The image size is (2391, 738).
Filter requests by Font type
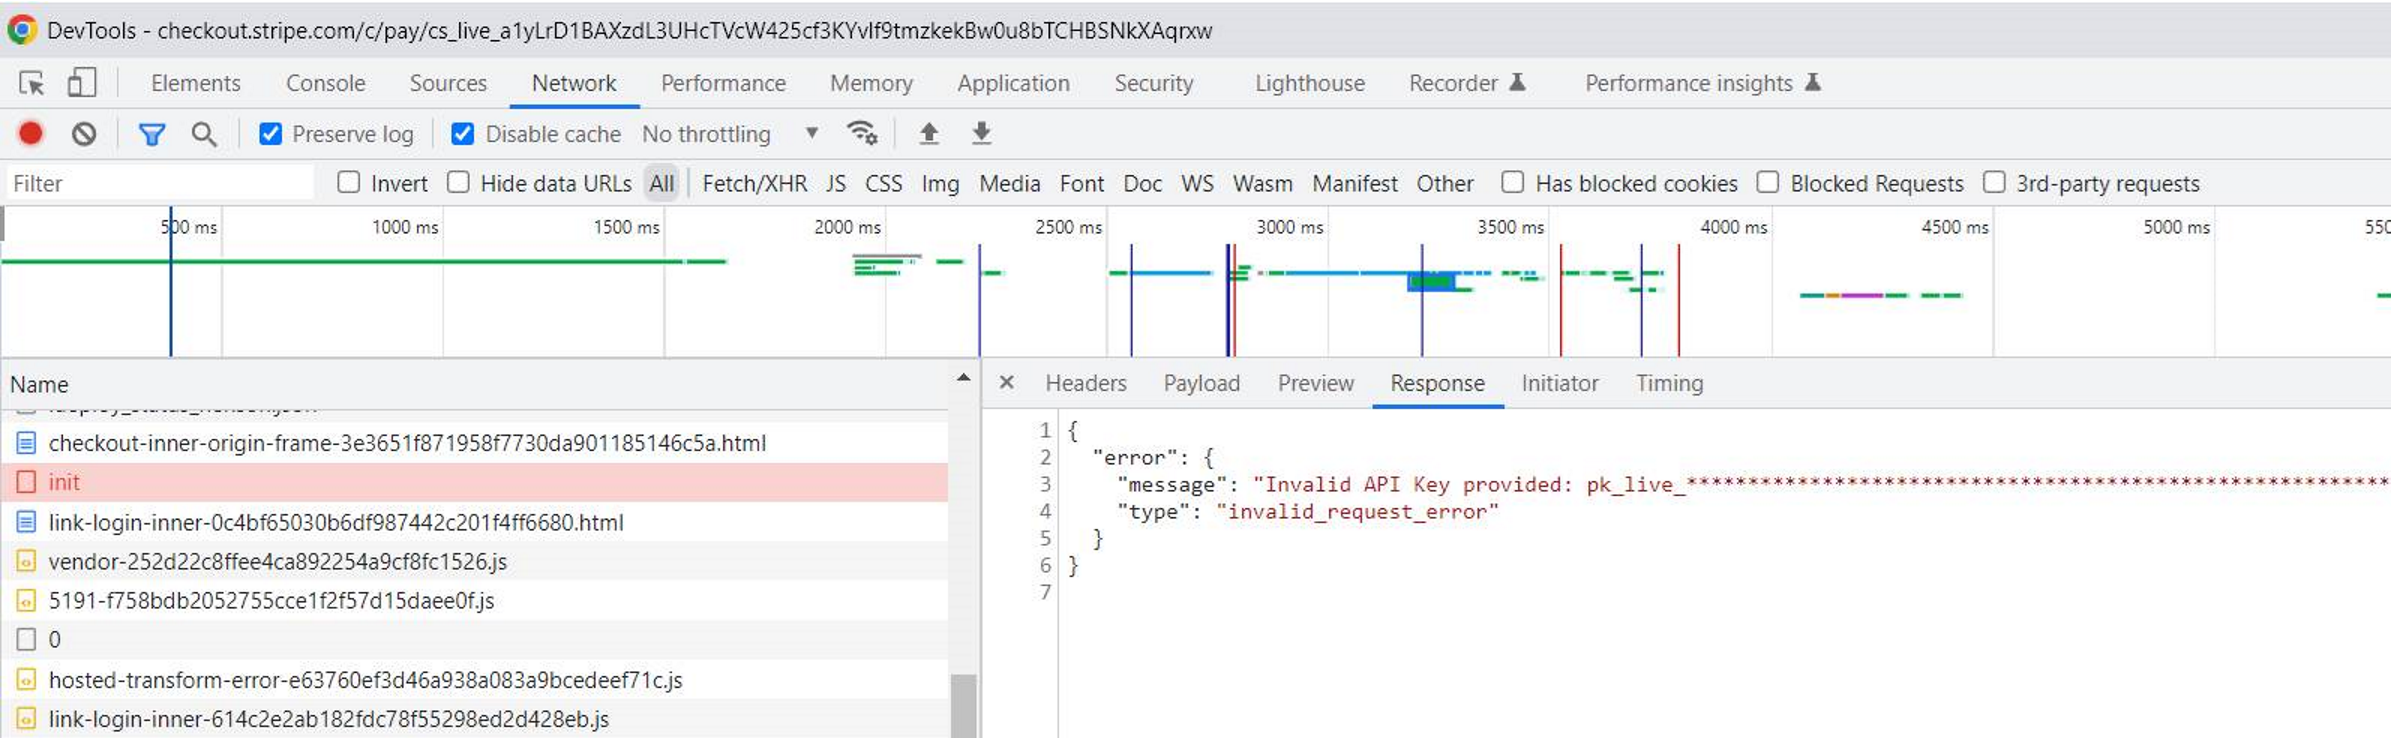coord(1082,183)
